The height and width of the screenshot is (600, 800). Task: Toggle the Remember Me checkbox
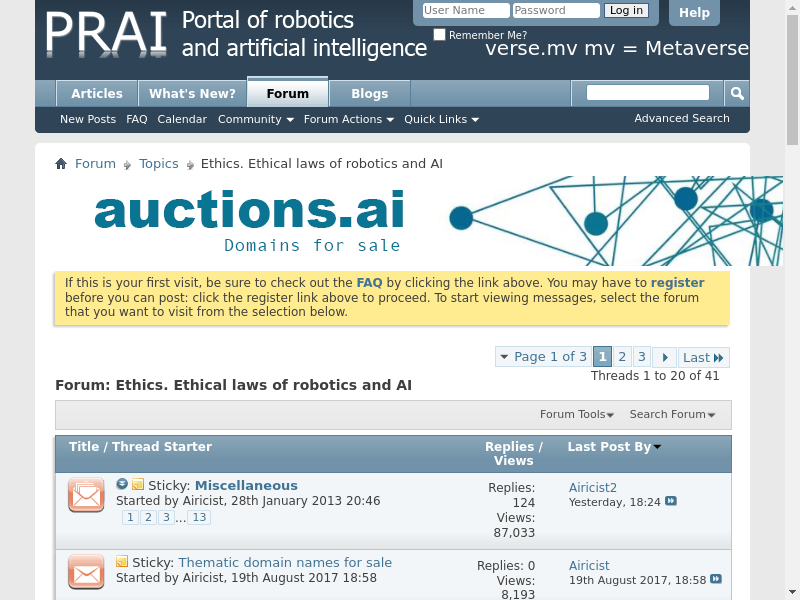pyautogui.click(x=439, y=34)
